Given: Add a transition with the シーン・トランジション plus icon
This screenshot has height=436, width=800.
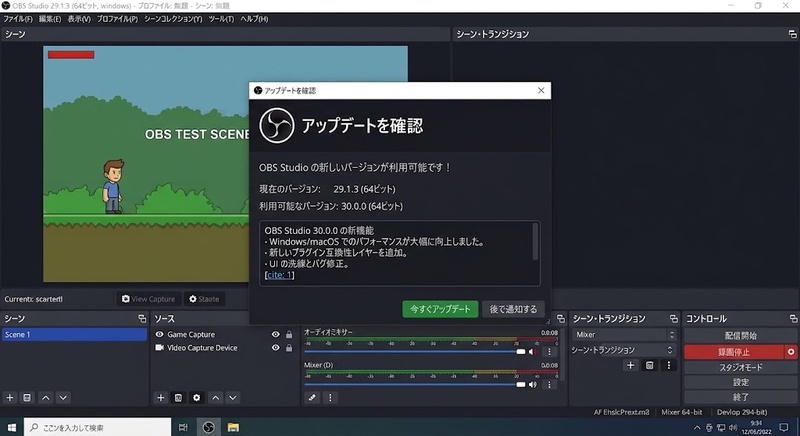Looking at the screenshot, I should click(x=631, y=365).
